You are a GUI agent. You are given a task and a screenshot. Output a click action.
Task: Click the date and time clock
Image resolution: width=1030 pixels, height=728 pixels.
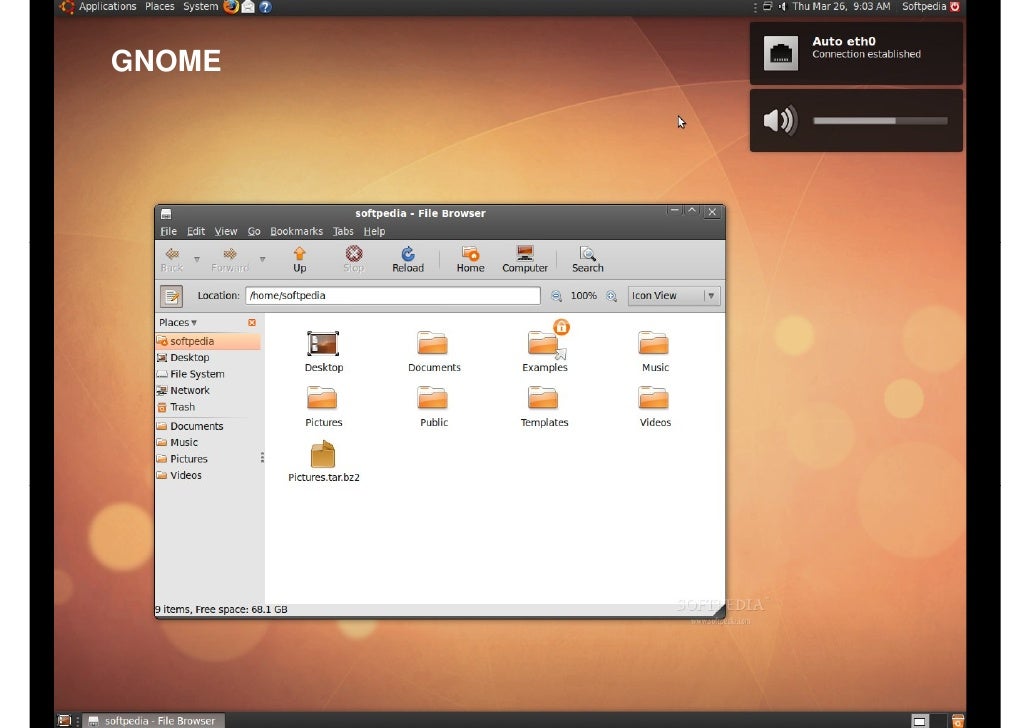(x=841, y=7)
